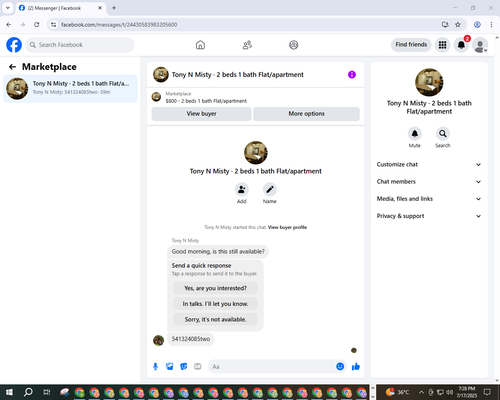Open the account profile avatar menu
Viewport: 500px width, 400px height.
480,45
